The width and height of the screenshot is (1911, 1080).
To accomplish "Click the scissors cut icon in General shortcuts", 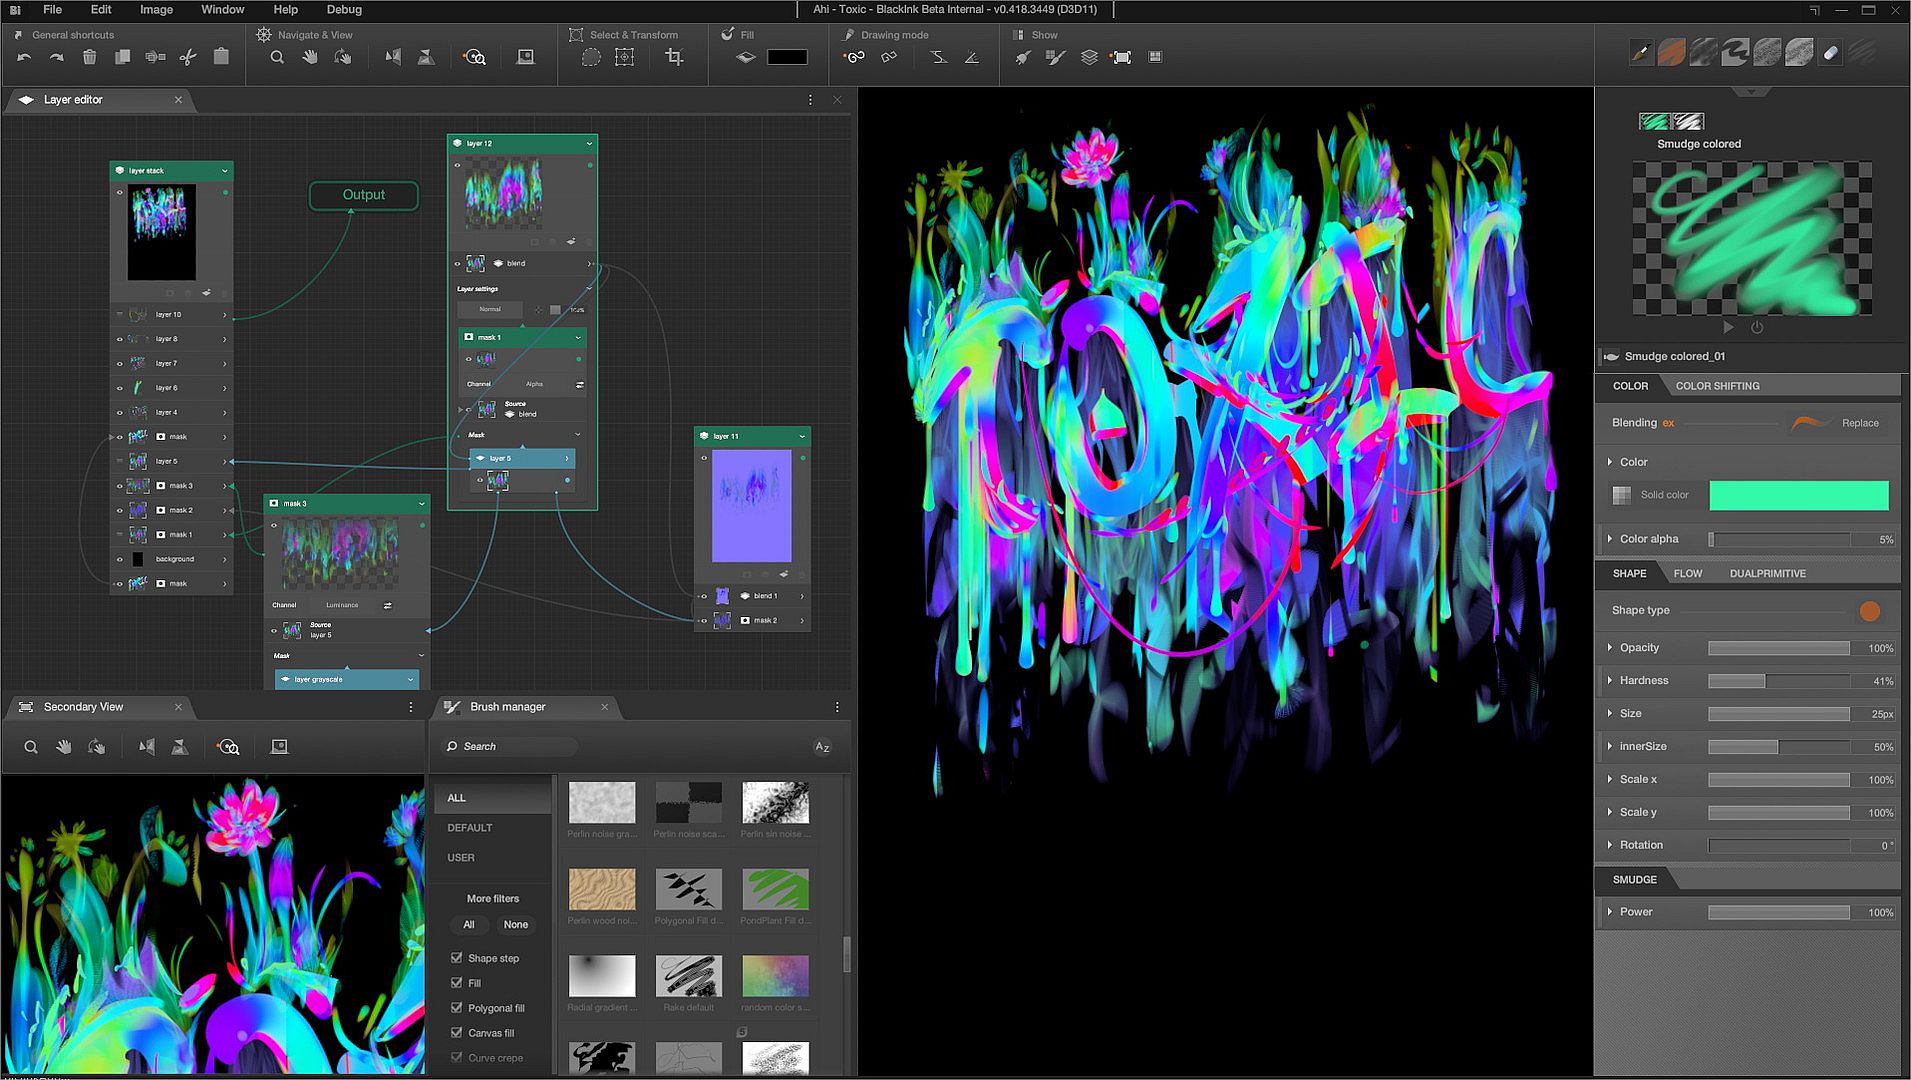I will click(188, 58).
